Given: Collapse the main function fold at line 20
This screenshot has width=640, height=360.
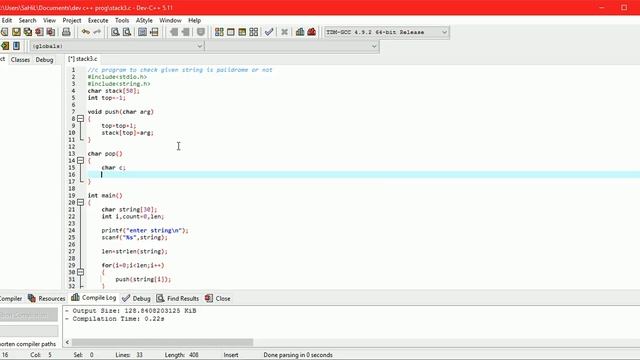Looking at the screenshot, I should [80, 202].
